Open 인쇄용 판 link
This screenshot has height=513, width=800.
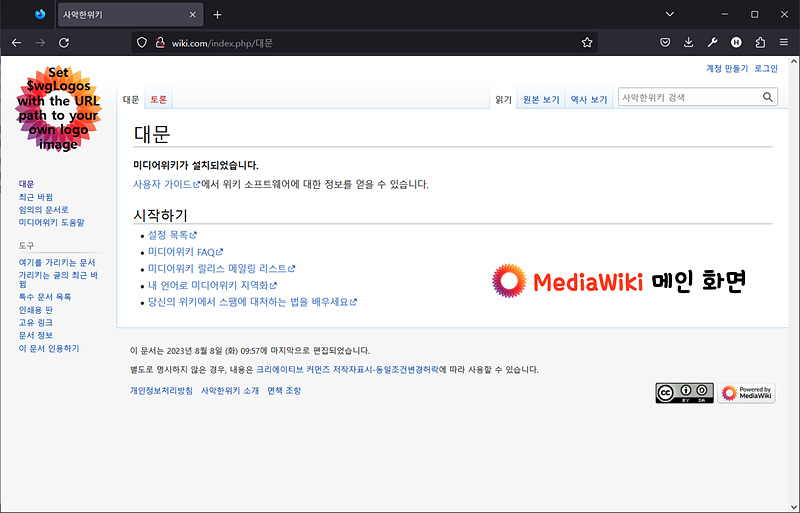pyautogui.click(x=36, y=310)
